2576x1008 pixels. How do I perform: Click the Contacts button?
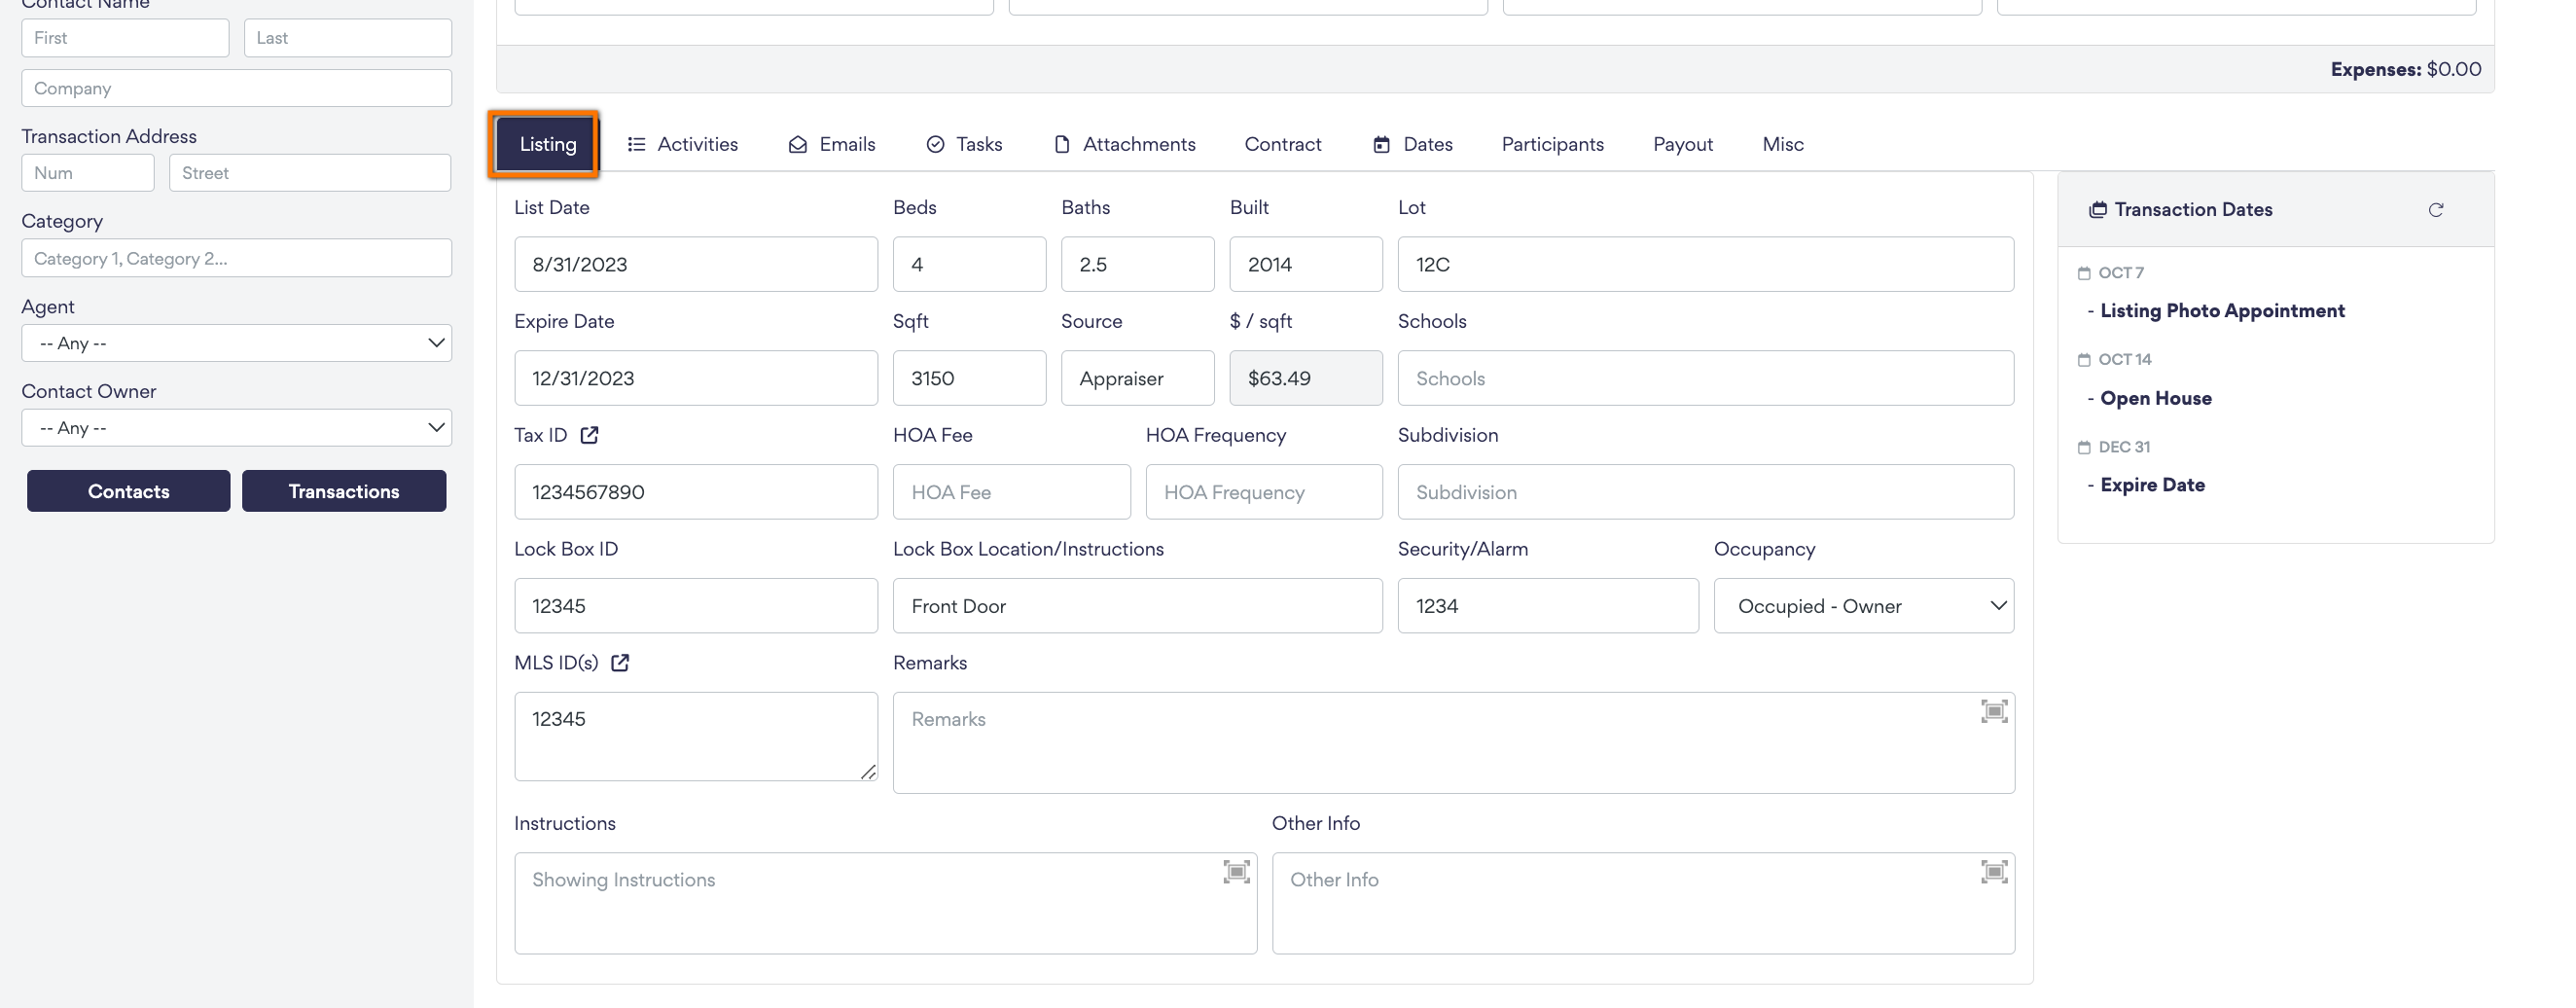tap(128, 491)
